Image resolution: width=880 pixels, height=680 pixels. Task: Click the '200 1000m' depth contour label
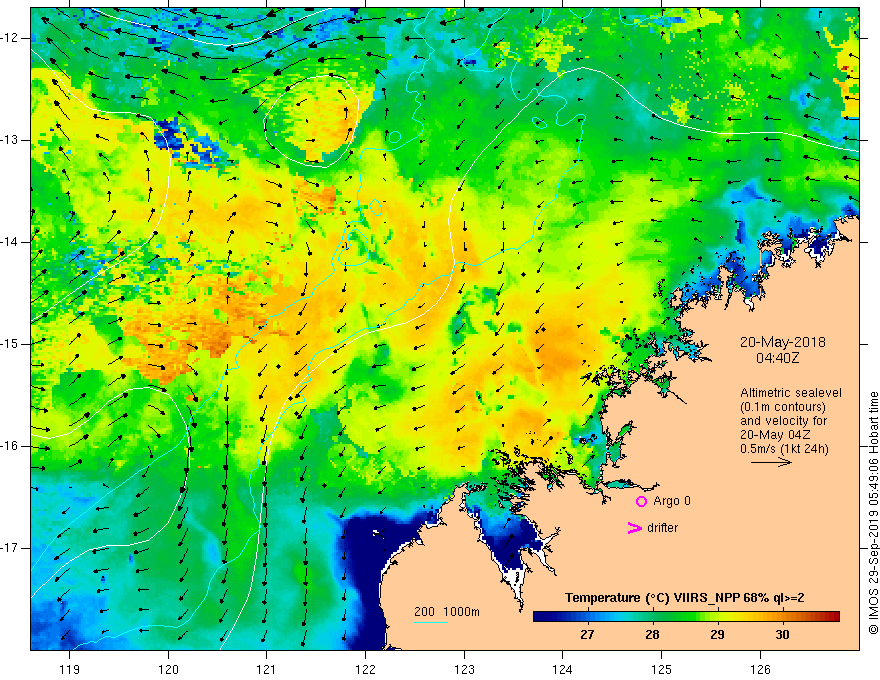447,612
